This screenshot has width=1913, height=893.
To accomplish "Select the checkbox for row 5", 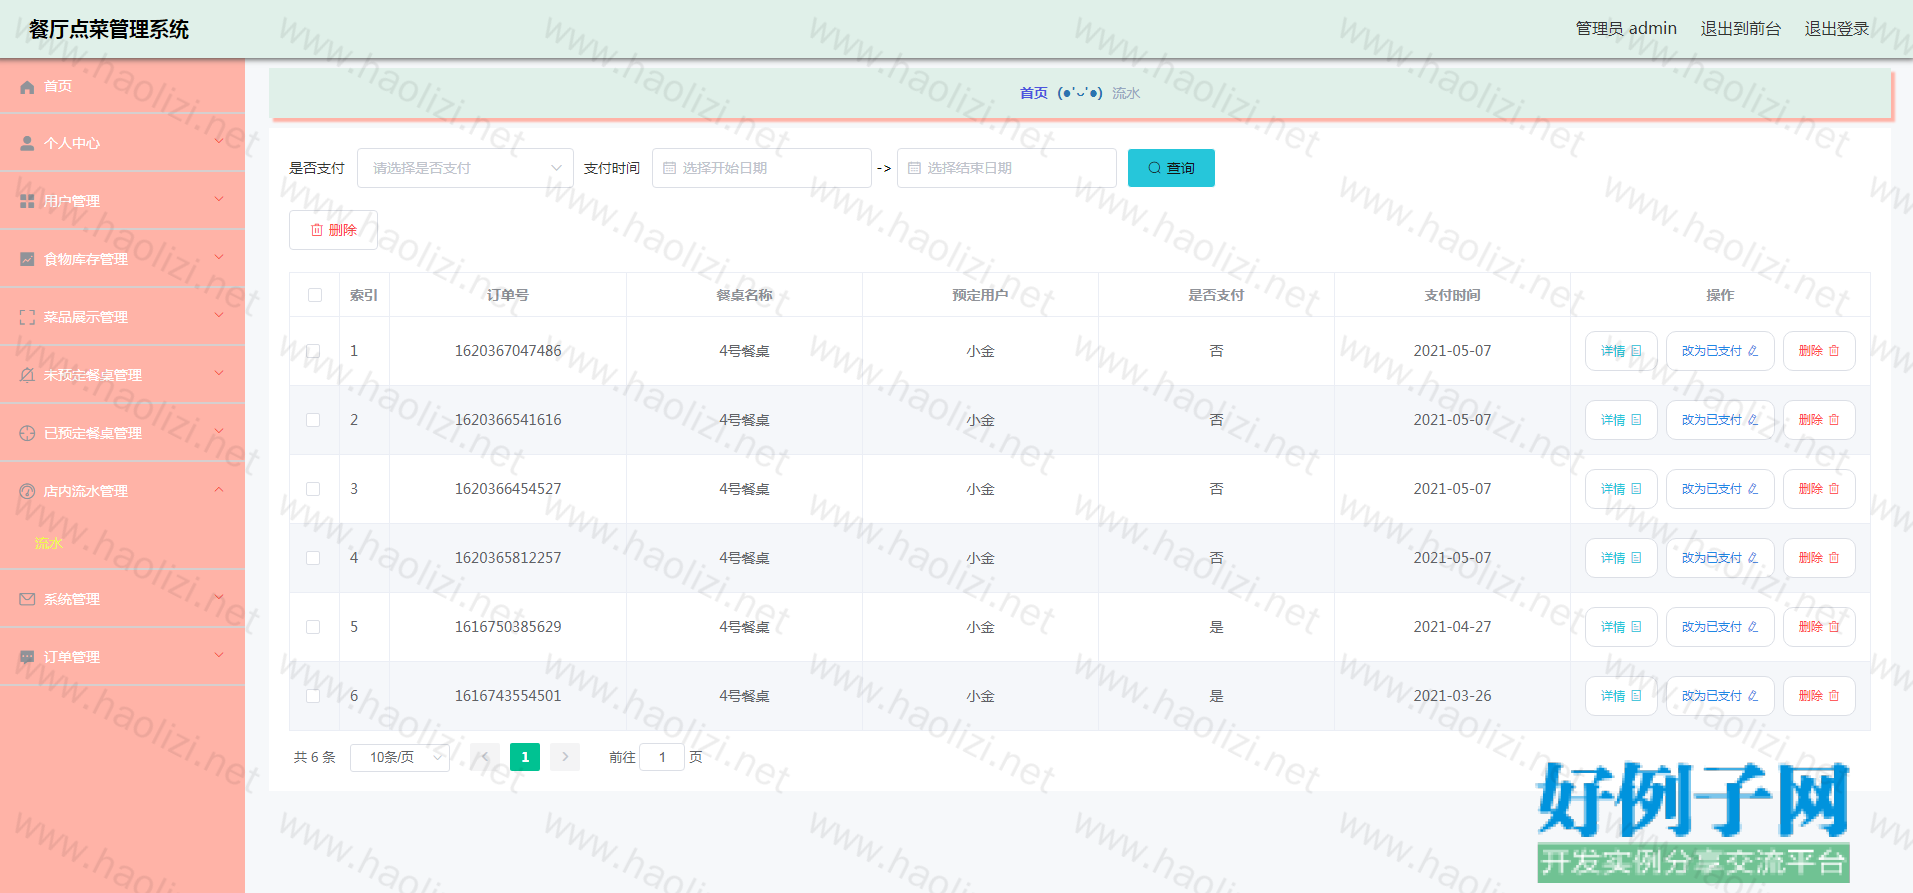I will 313,628.
